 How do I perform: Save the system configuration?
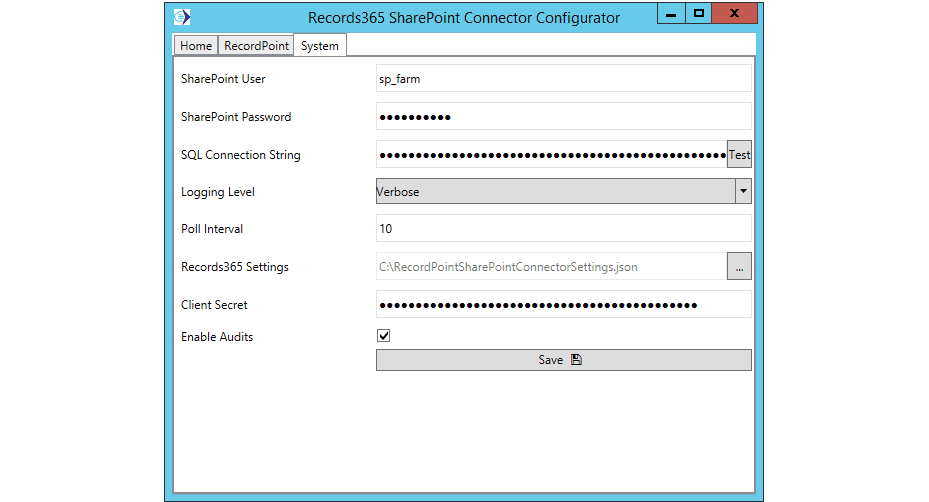pos(563,360)
